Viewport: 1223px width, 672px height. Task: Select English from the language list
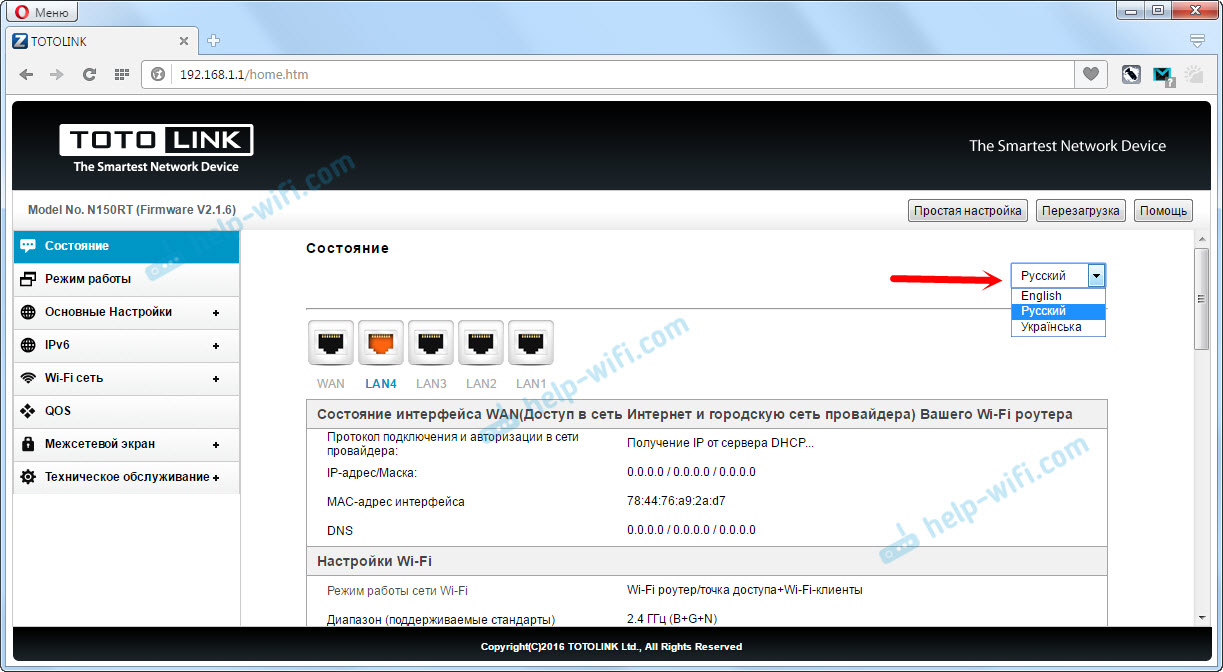point(1042,296)
